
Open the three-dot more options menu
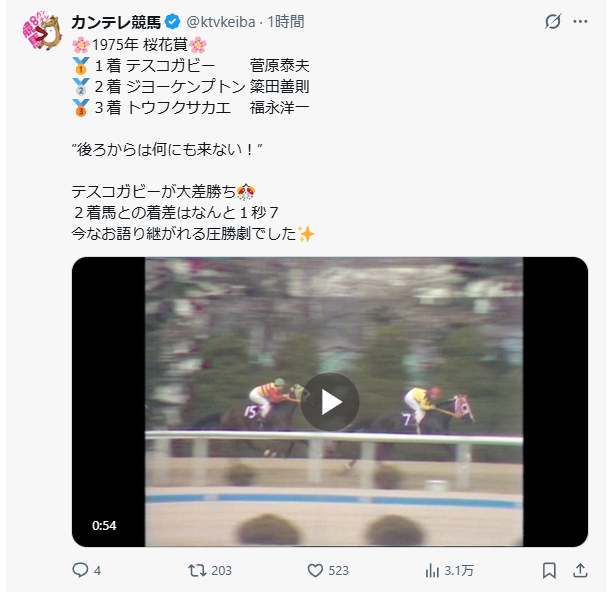click(580, 22)
